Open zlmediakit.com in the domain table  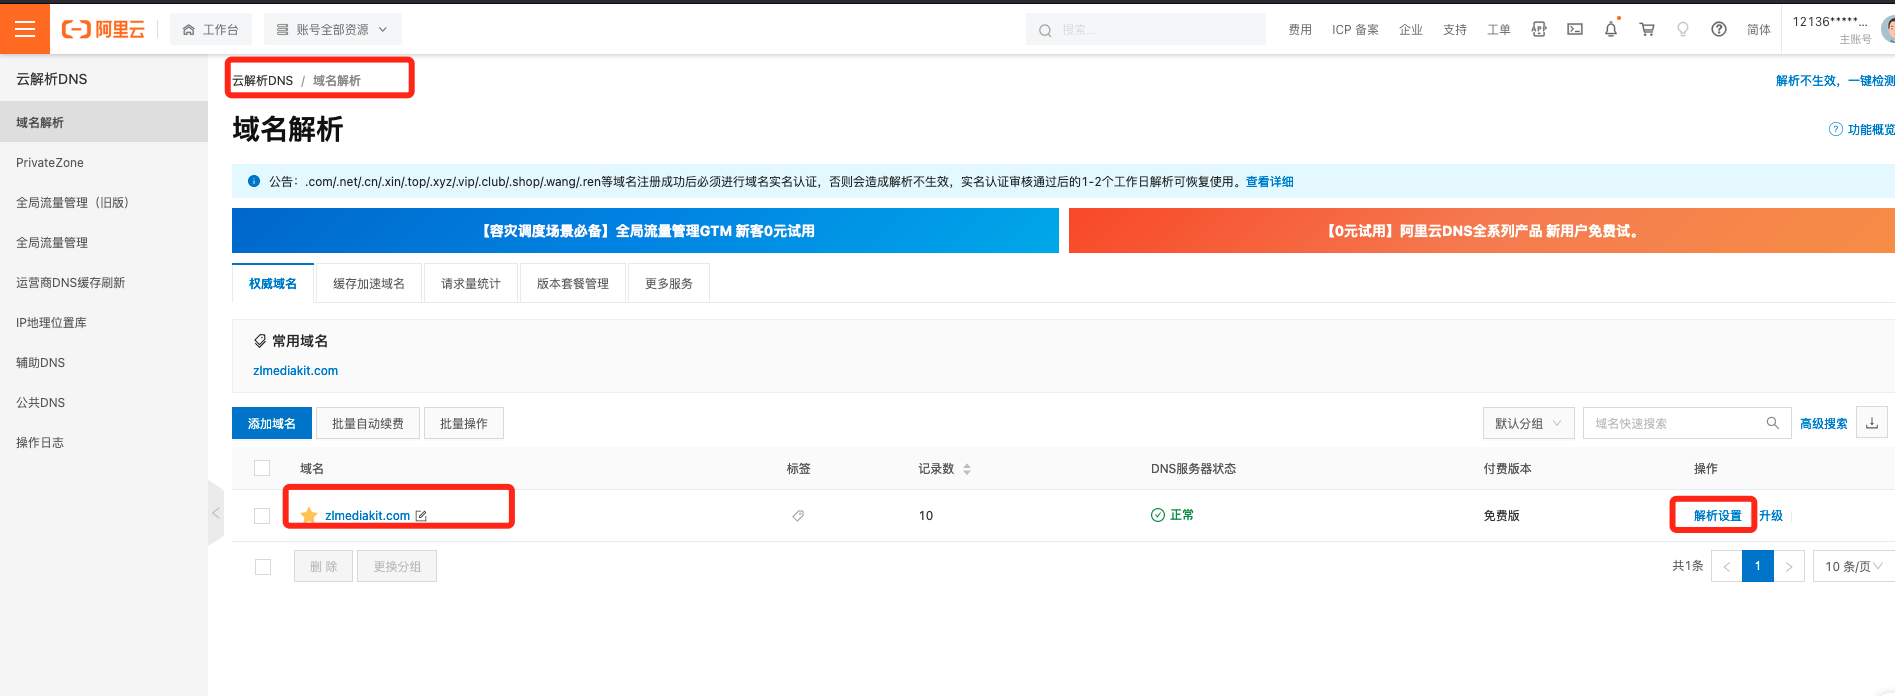(367, 516)
